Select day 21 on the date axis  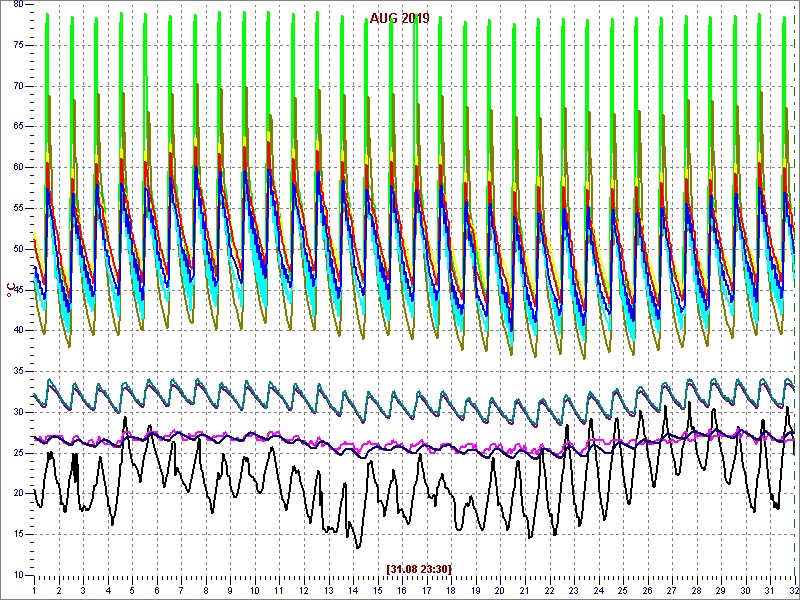pos(524,590)
